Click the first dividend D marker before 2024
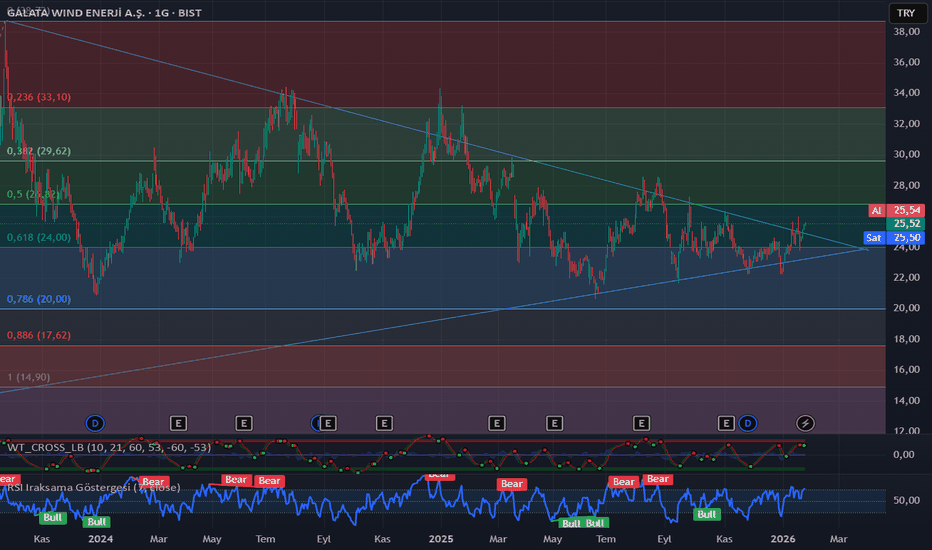The width and height of the screenshot is (932, 550). click(95, 423)
